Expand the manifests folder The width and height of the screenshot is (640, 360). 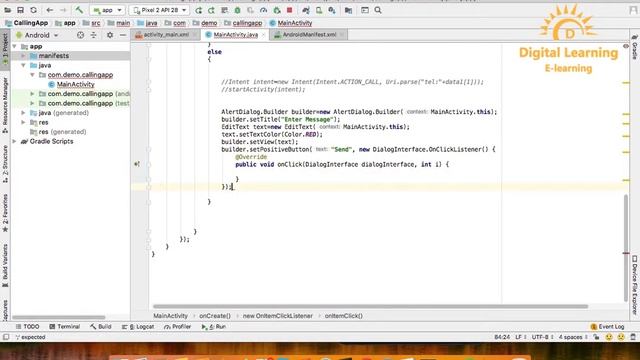coord(24,56)
